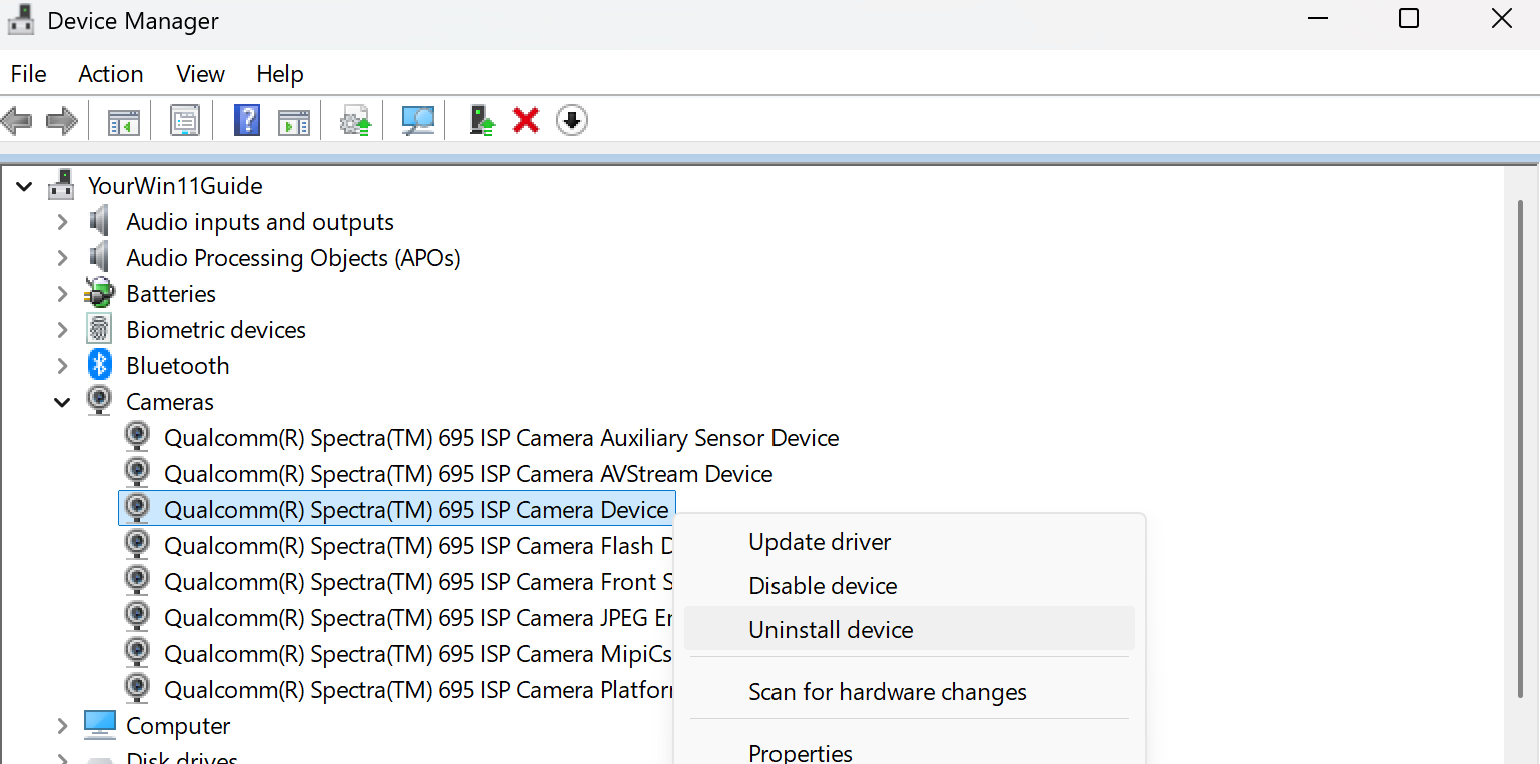The image size is (1540, 764).
Task: Expand the Batteries category
Action: pos(62,294)
